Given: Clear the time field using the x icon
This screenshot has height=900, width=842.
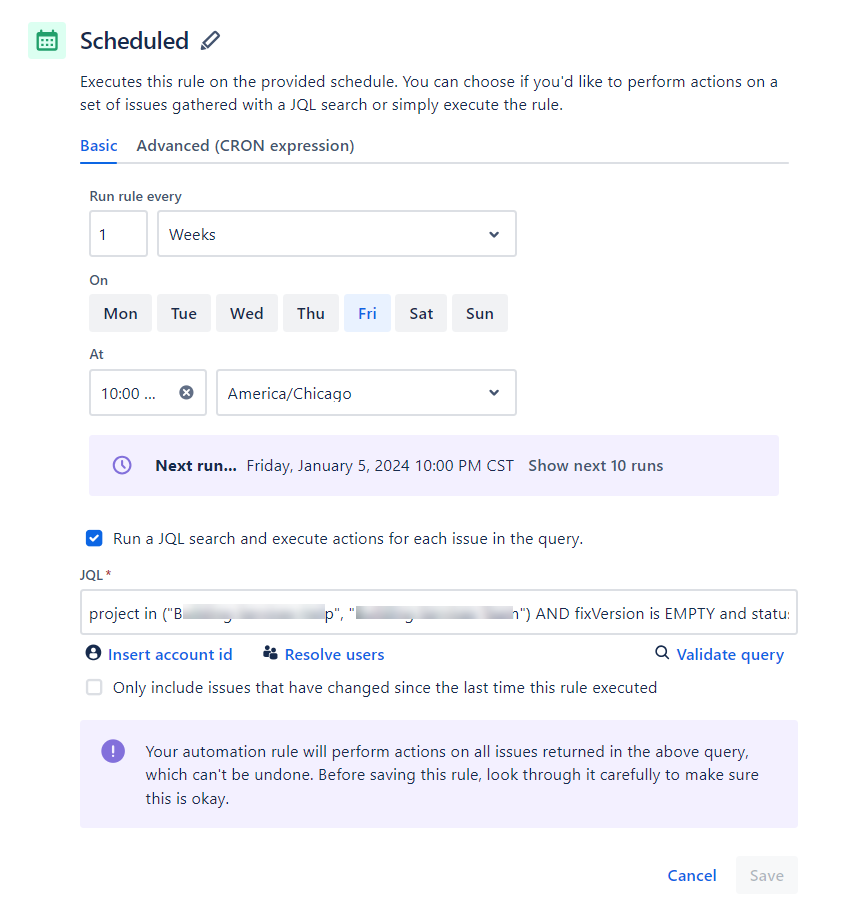Looking at the screenshot, I should click(x=186, y=392).
